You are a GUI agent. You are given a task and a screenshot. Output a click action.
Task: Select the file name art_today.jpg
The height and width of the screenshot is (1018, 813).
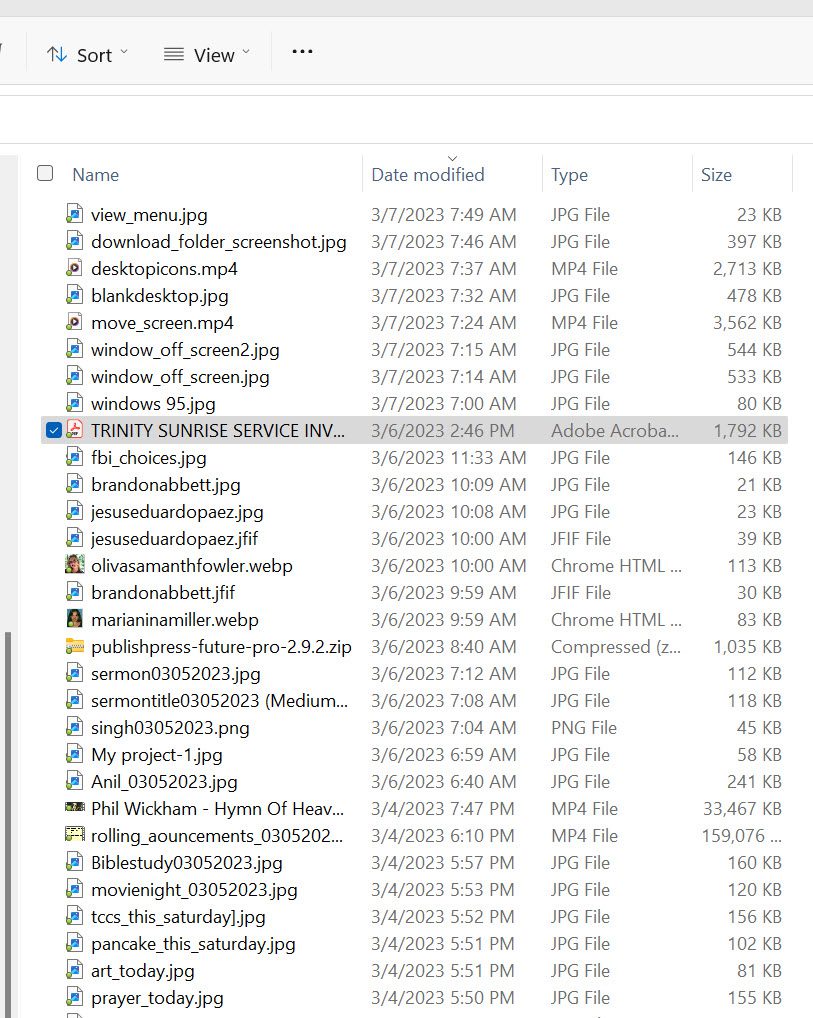click(x=143, y=971)
